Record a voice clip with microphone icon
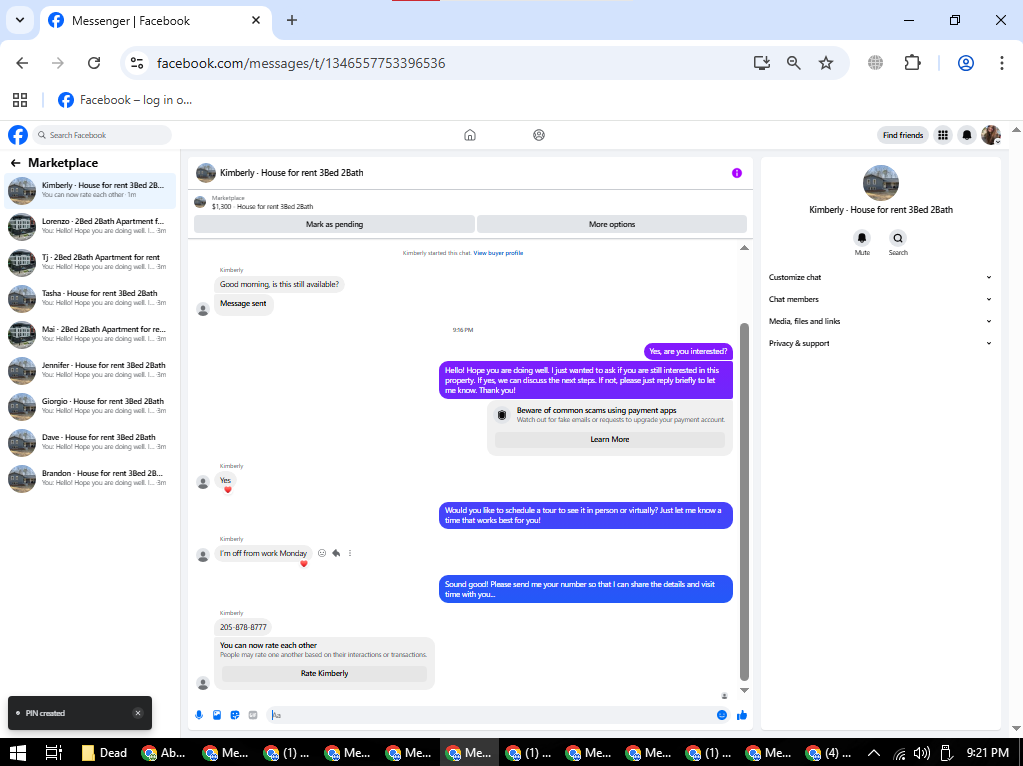The width and height of the screenshot is (1023, 766). point(199,715)
